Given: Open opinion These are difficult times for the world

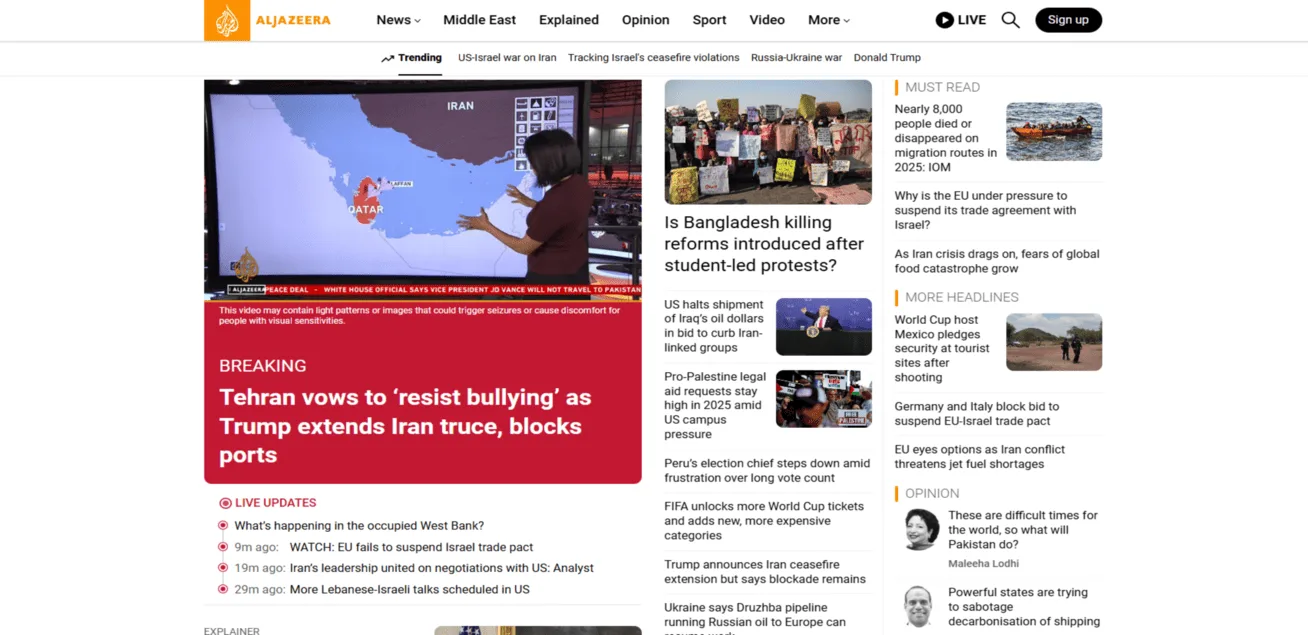Looking at the screenshot, I should [x=1023, y=530].
